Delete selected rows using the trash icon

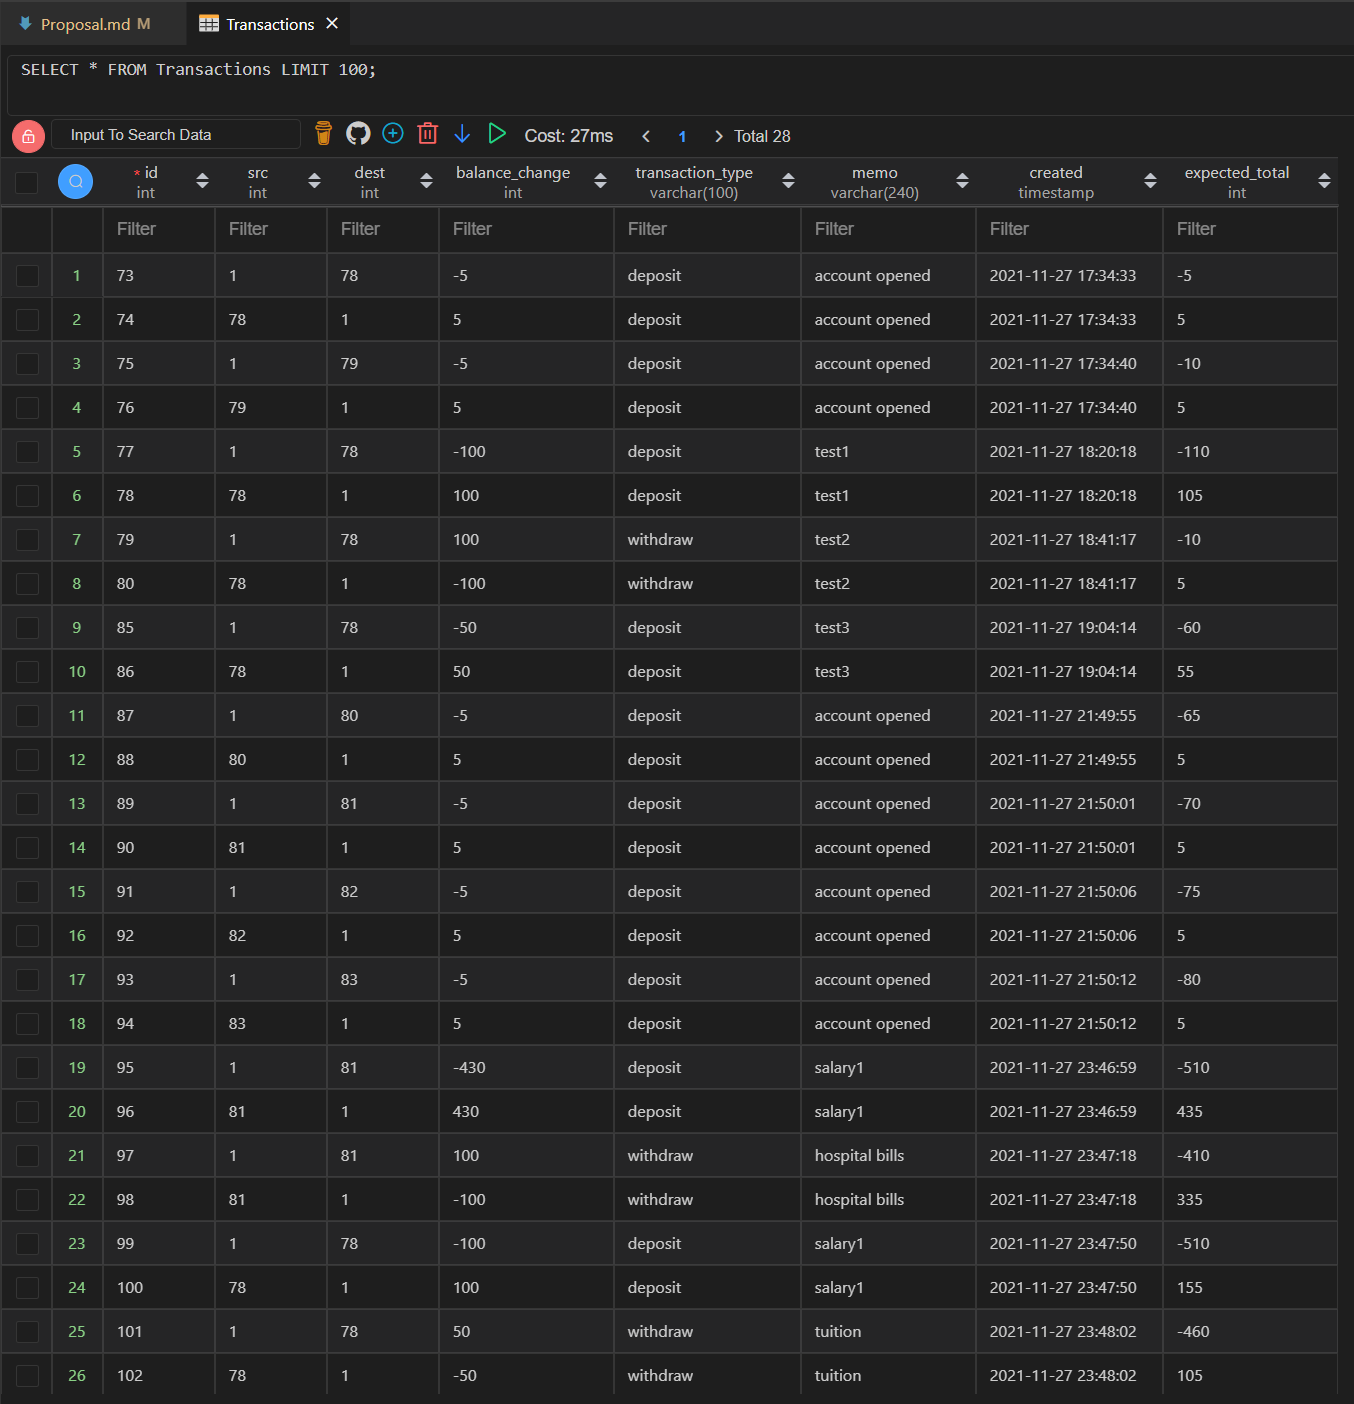(x=428, y=133)
